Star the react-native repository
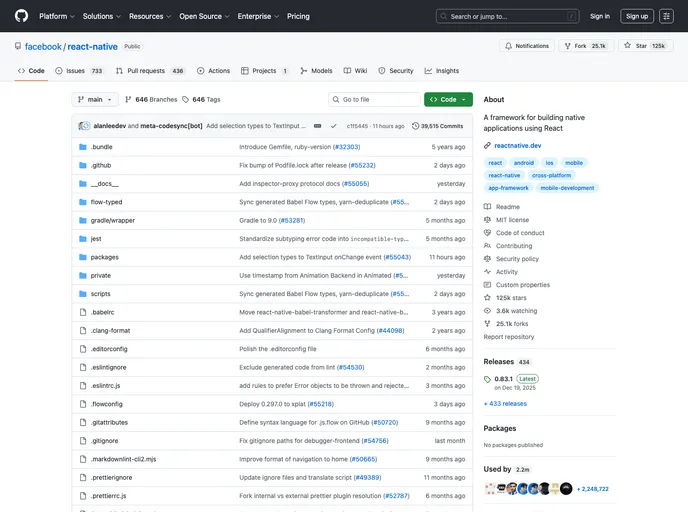Image resolution: width=688 pixels, height=512 pixels. point(642,46)
